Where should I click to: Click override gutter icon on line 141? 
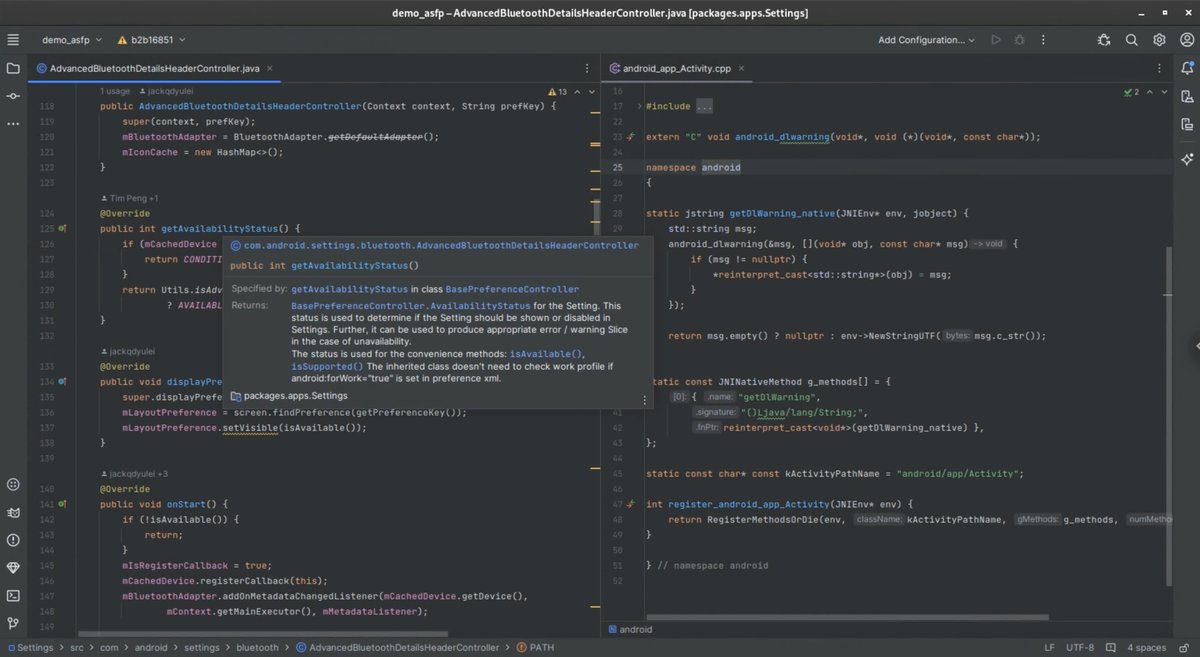(x=61, y=505)
